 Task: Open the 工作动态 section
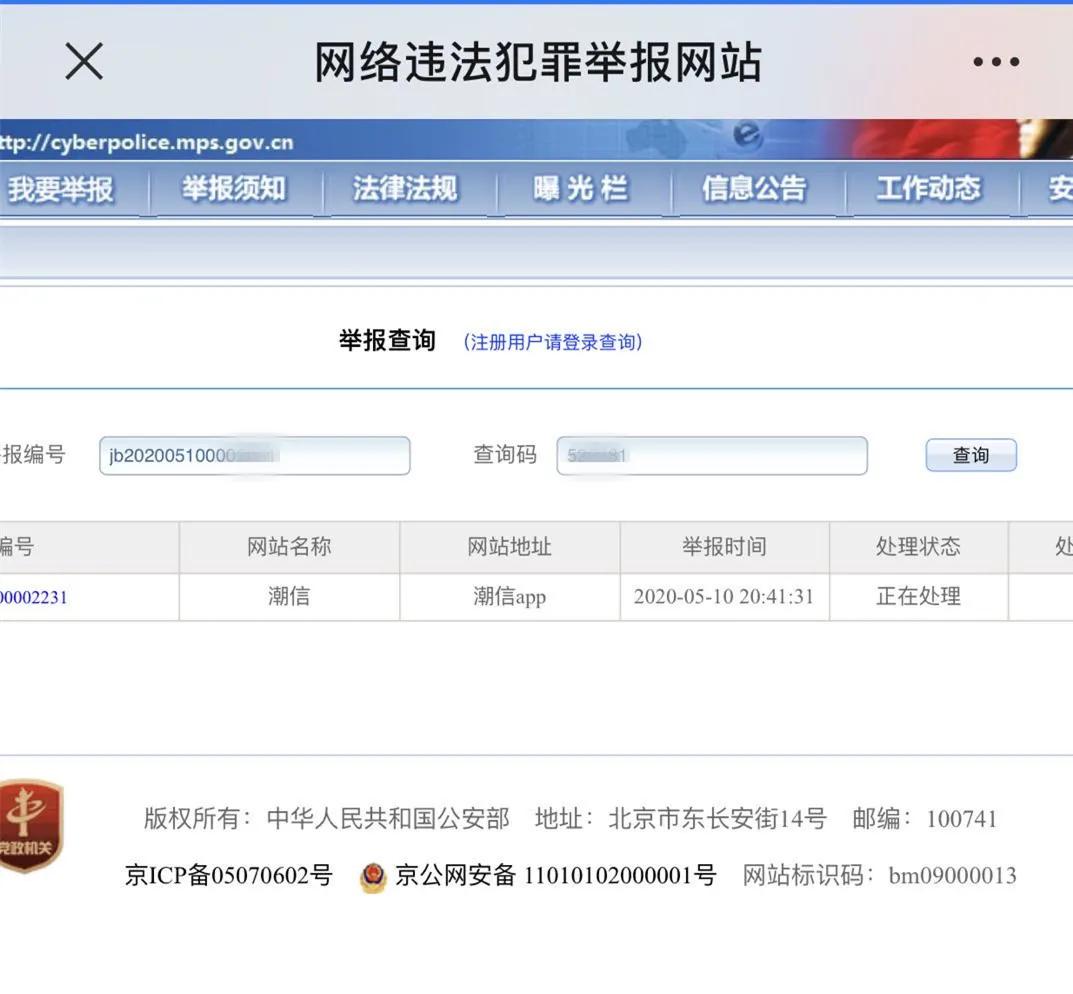[928, 190]
